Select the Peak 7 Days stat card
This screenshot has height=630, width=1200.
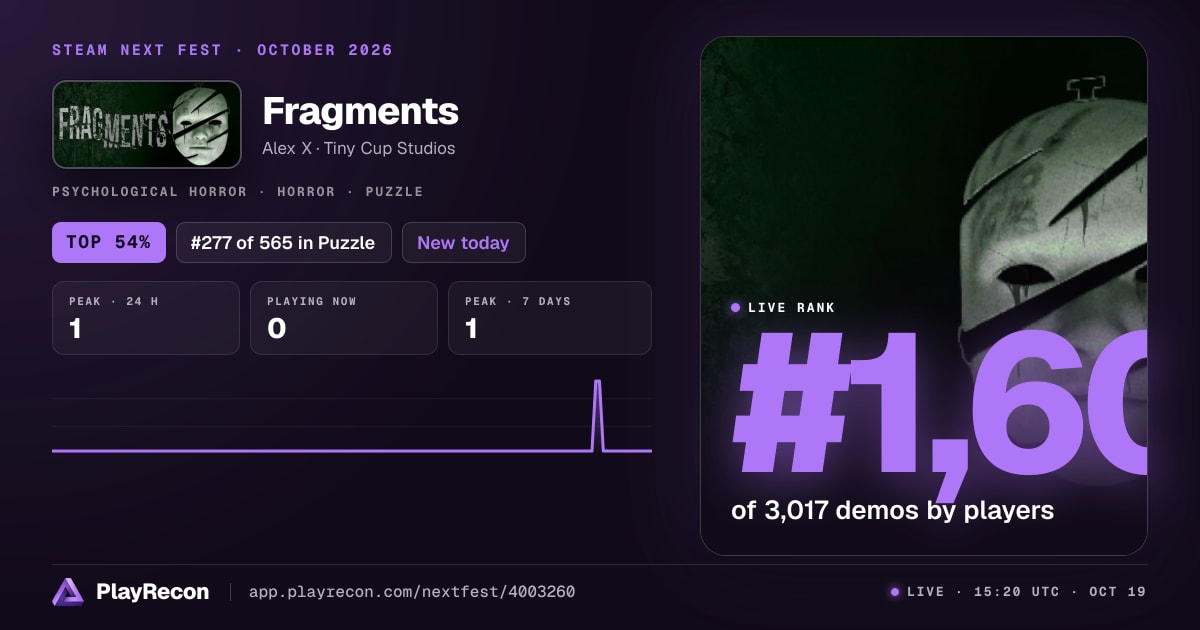pos(550,318)
